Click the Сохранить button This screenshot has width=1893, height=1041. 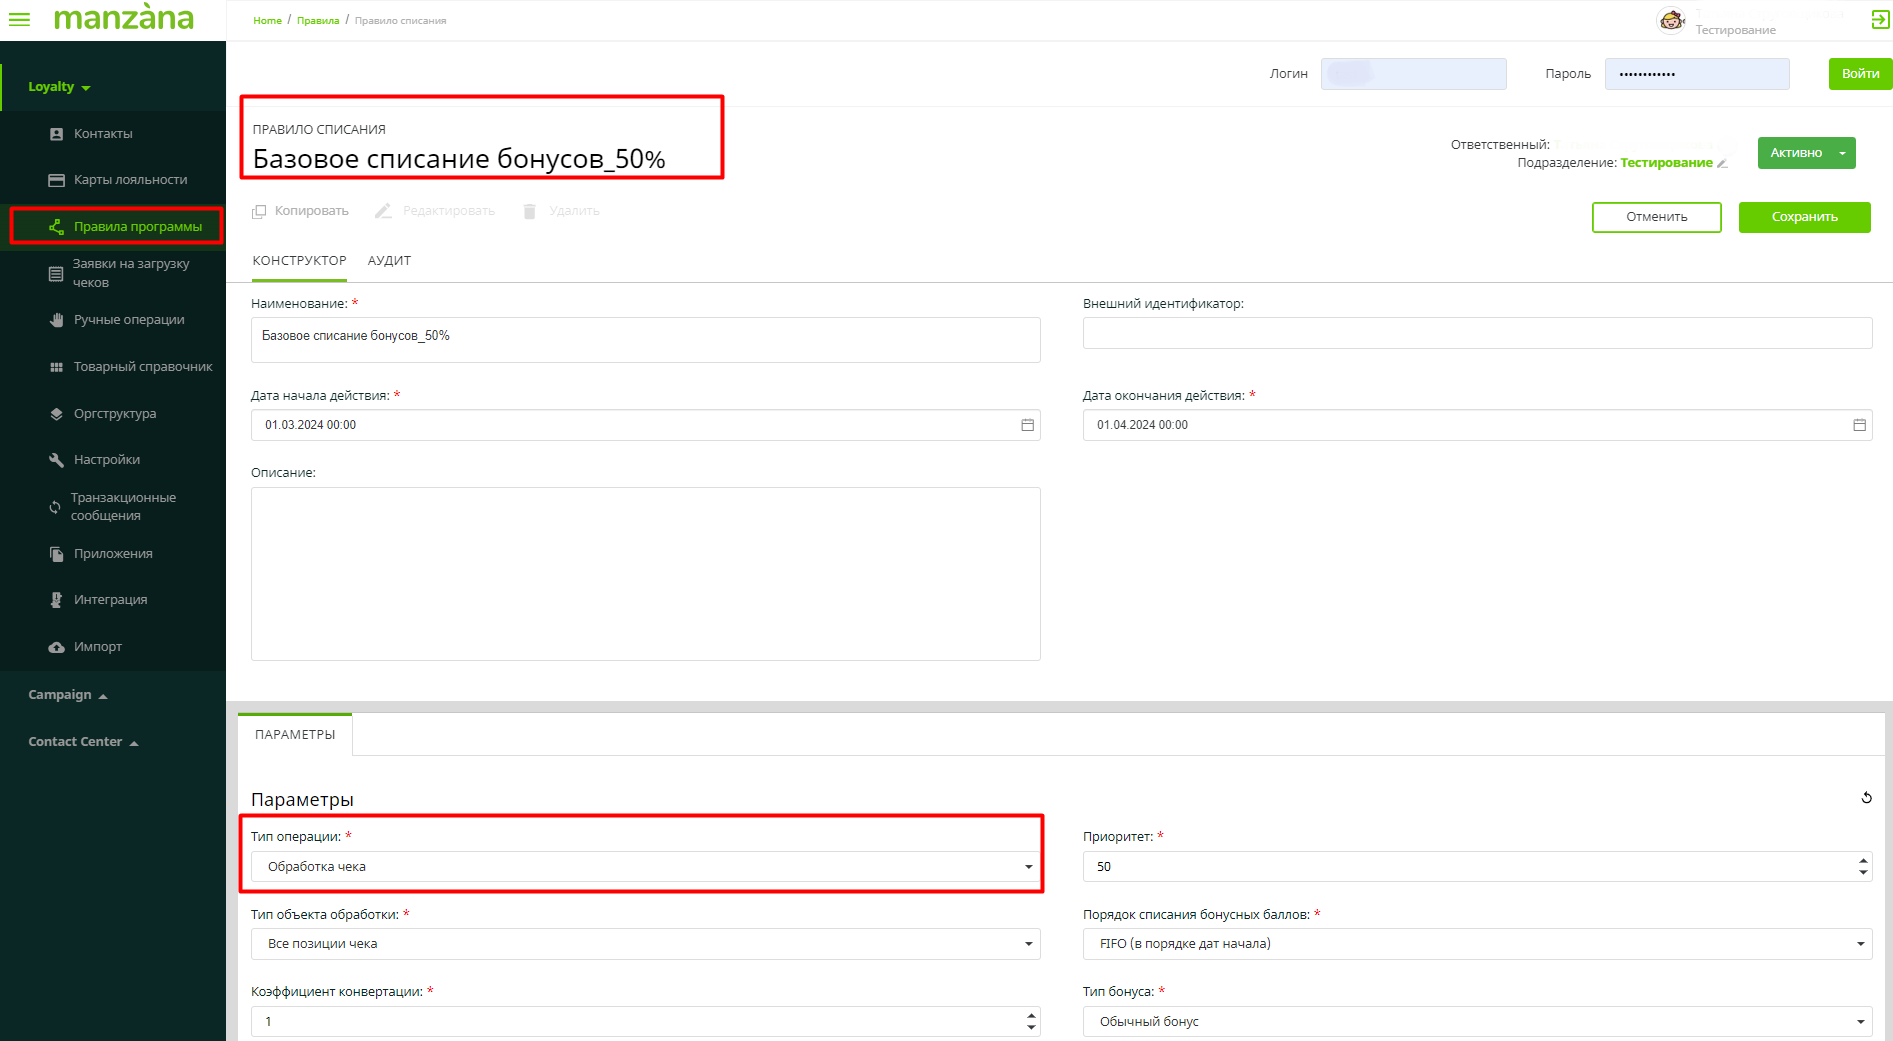[1804, 217]
